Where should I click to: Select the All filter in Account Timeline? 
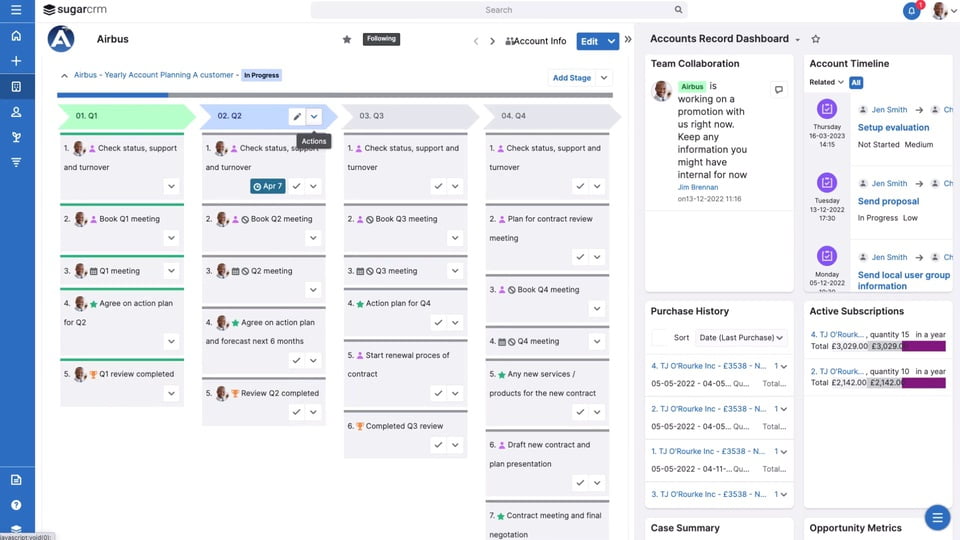(x=856, y=83)
